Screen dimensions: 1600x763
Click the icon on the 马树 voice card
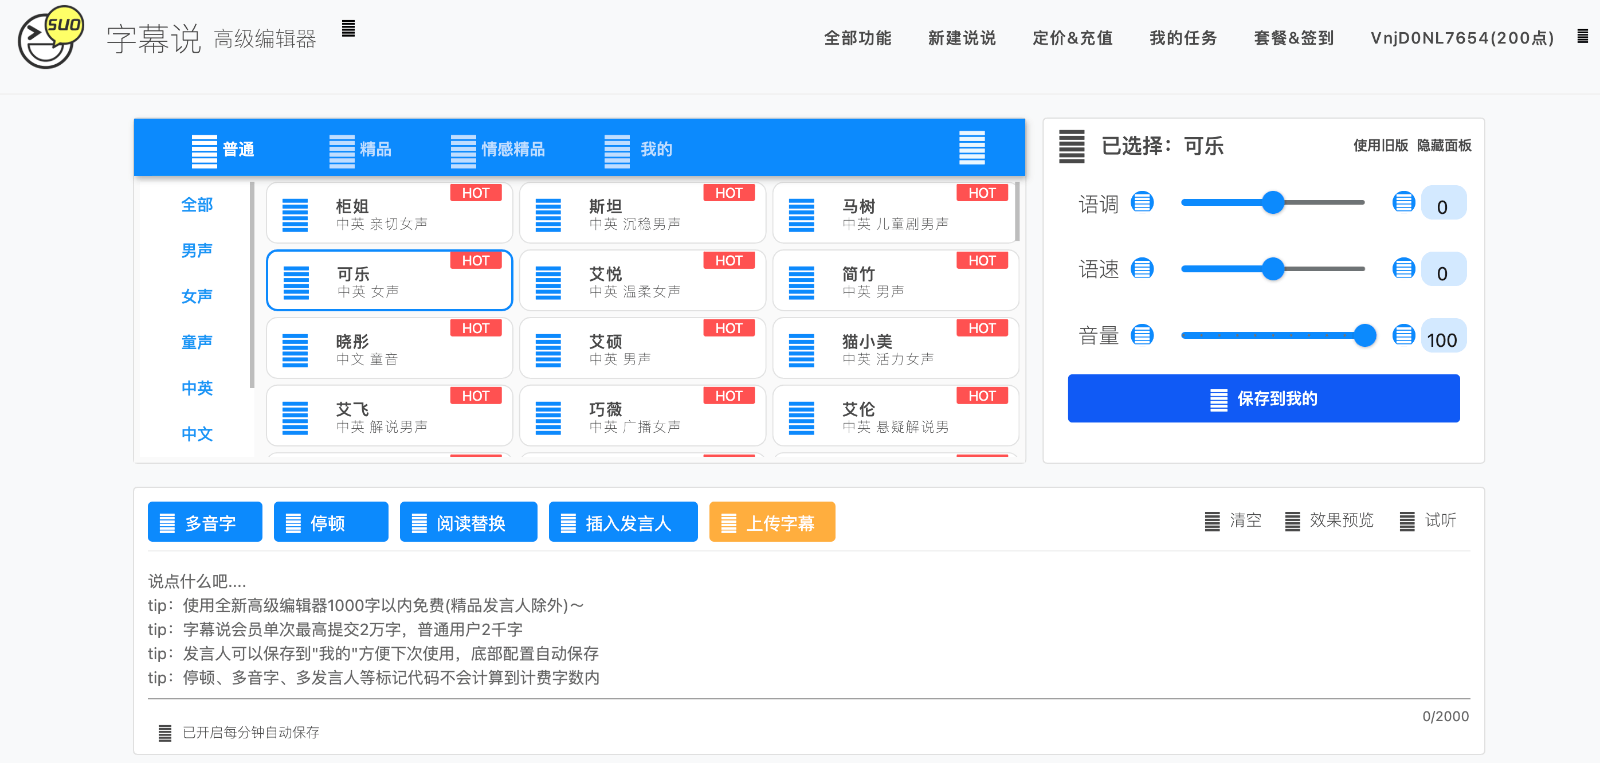pyautogui.click(x=801, y=215)
